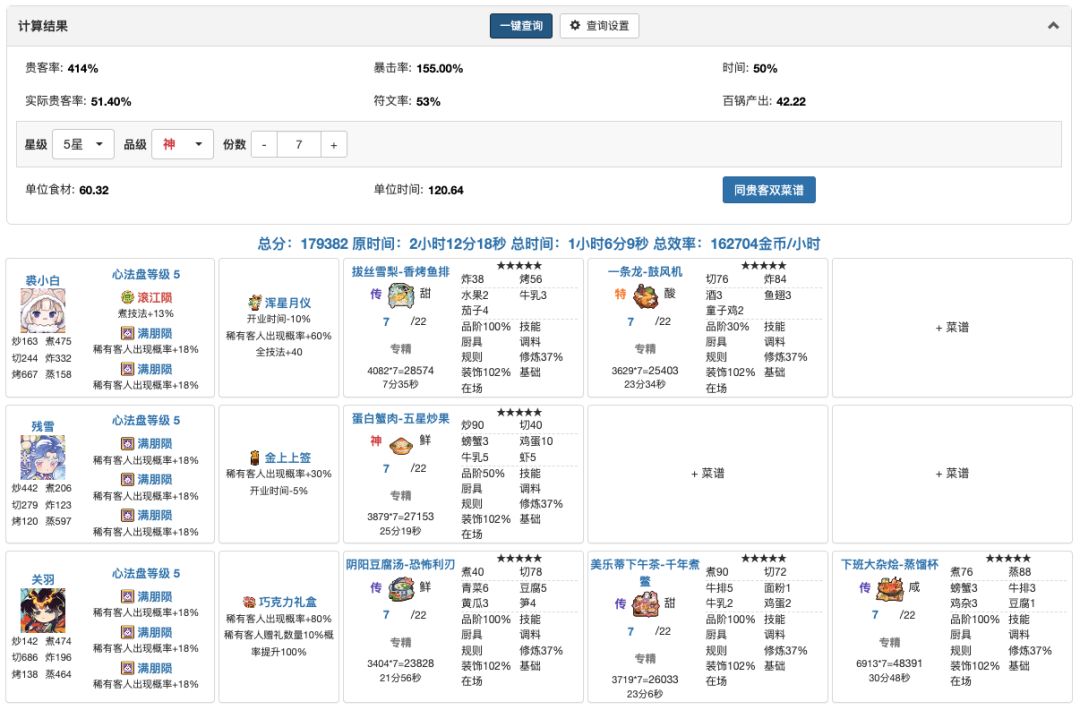This screenshot has height=710, width=1080.
Task: Open the 星级 5星 dropdown
Action: pos(83,145)
